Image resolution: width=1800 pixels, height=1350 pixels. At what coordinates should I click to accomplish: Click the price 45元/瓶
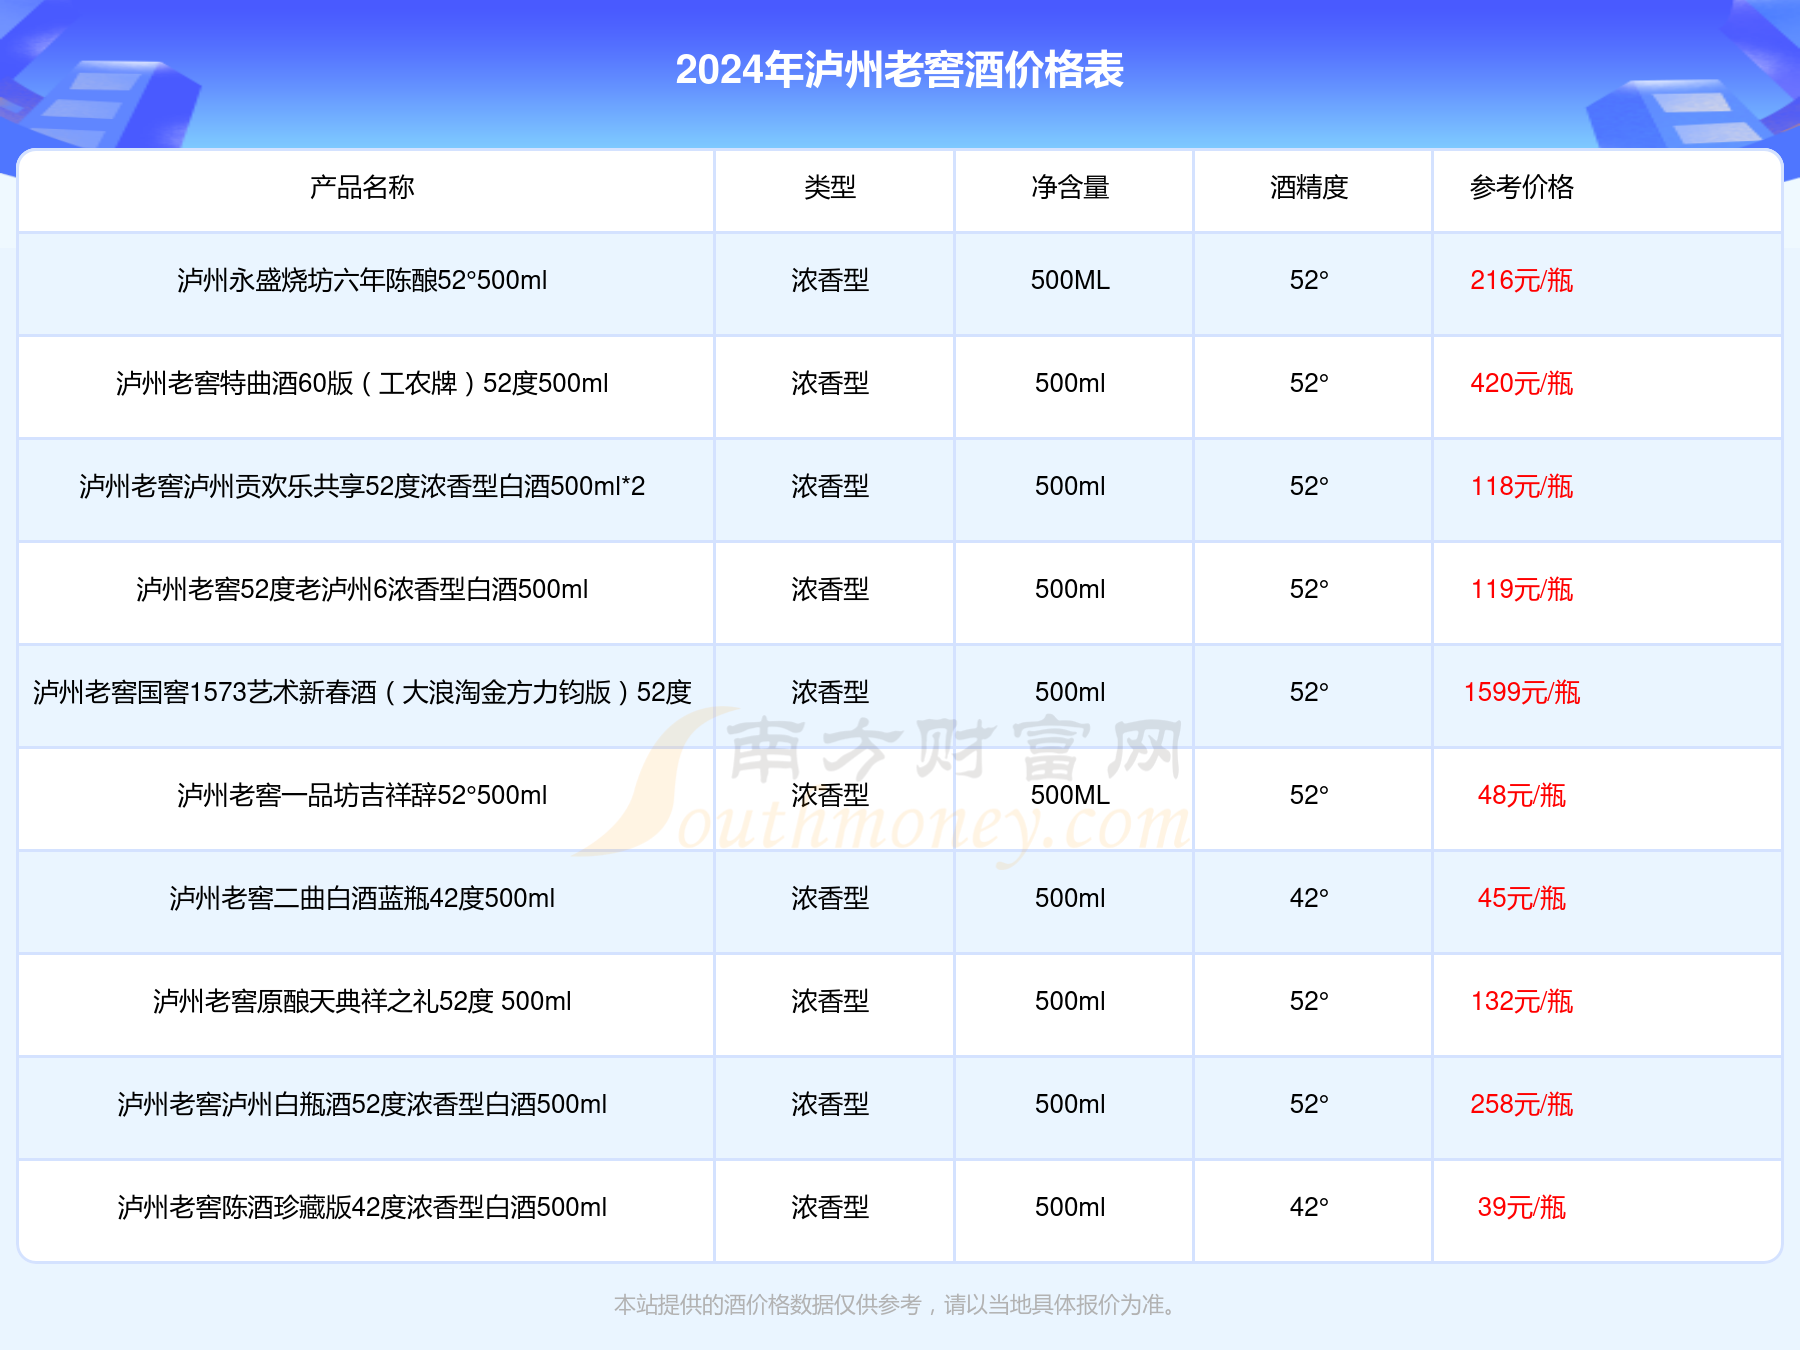pos(1522,899)
